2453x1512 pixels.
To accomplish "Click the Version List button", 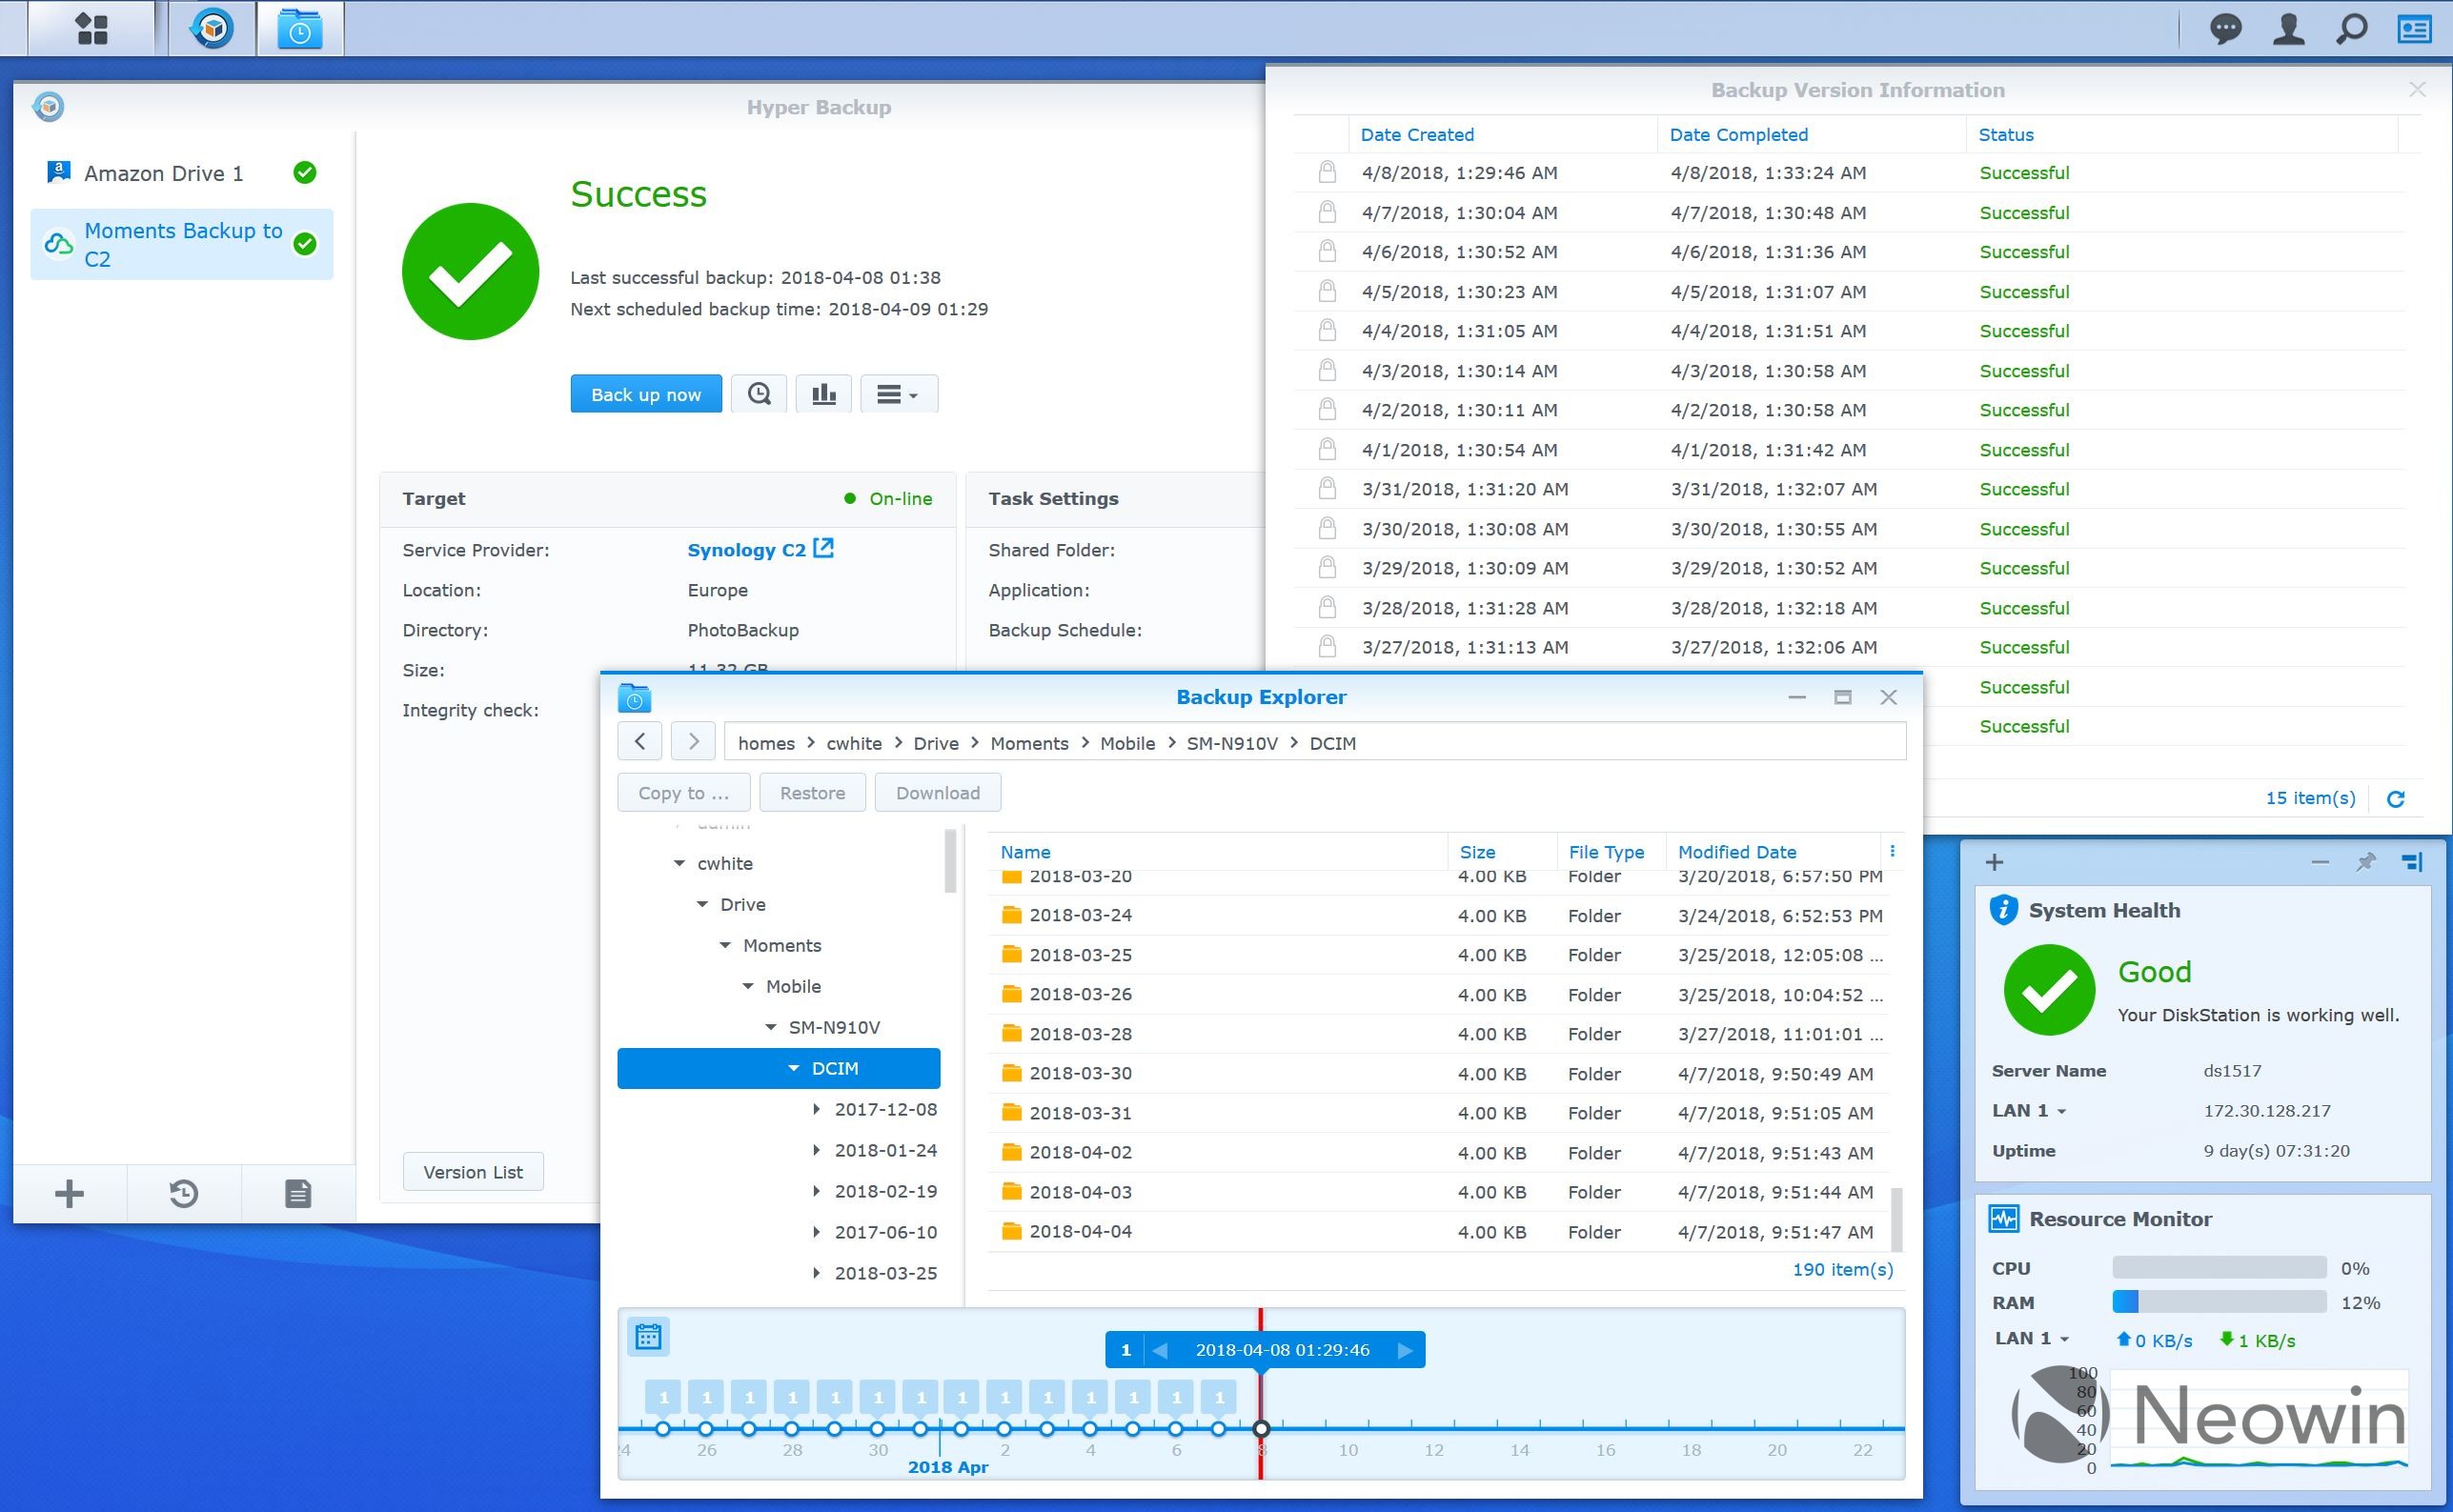I will (478, 1172).
